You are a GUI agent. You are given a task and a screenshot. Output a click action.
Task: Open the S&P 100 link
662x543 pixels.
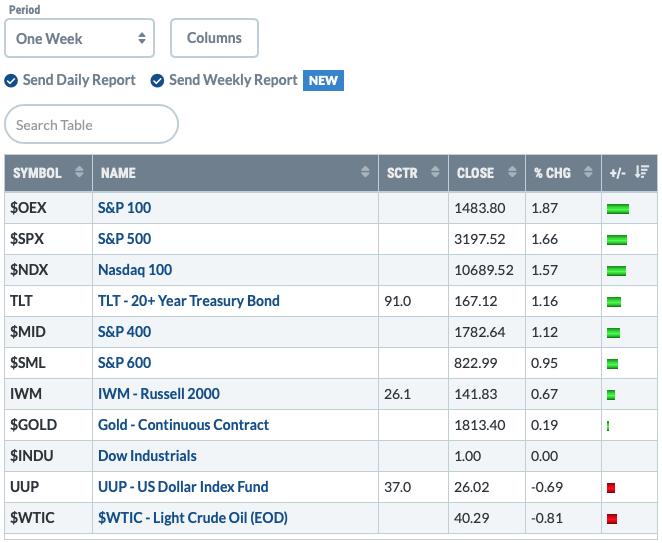pyautogui.click(x=125, y=208)
